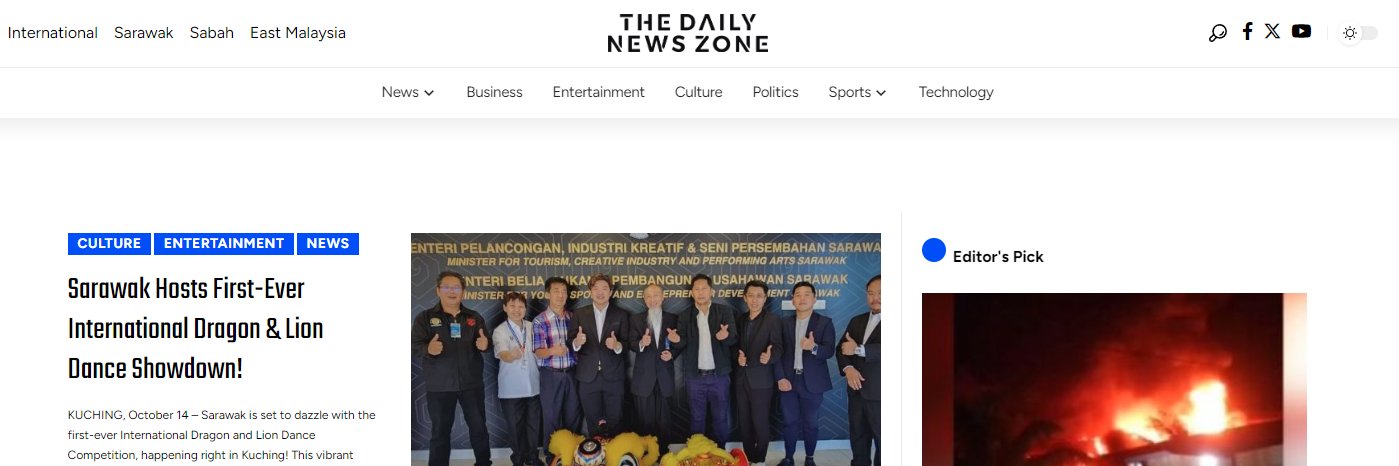Visit the Facebook page icon

click(x=1247, y=31)
